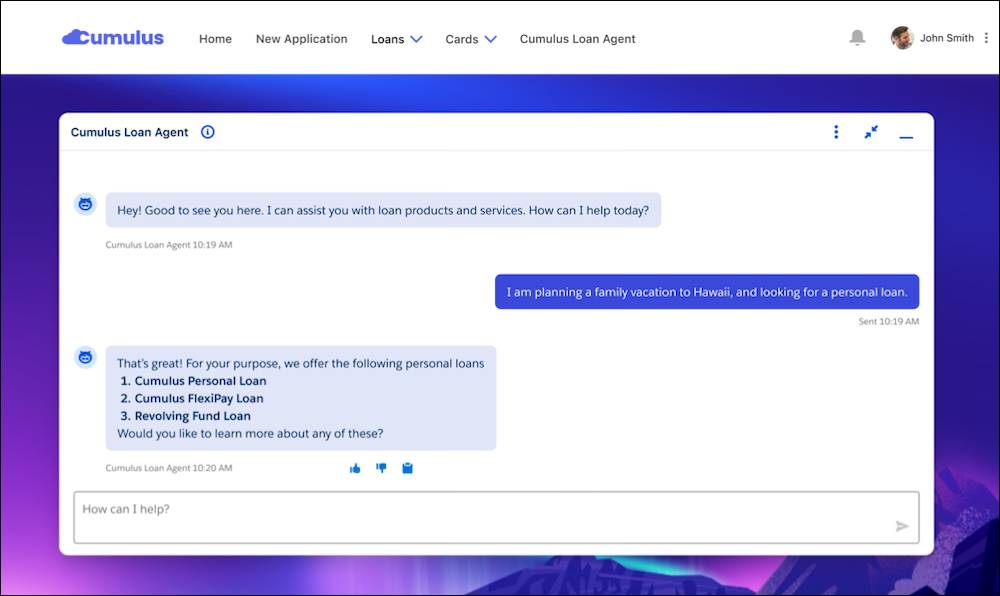Click the John Smith user name
The image size is (1000, 596).
tap(946, 38)
